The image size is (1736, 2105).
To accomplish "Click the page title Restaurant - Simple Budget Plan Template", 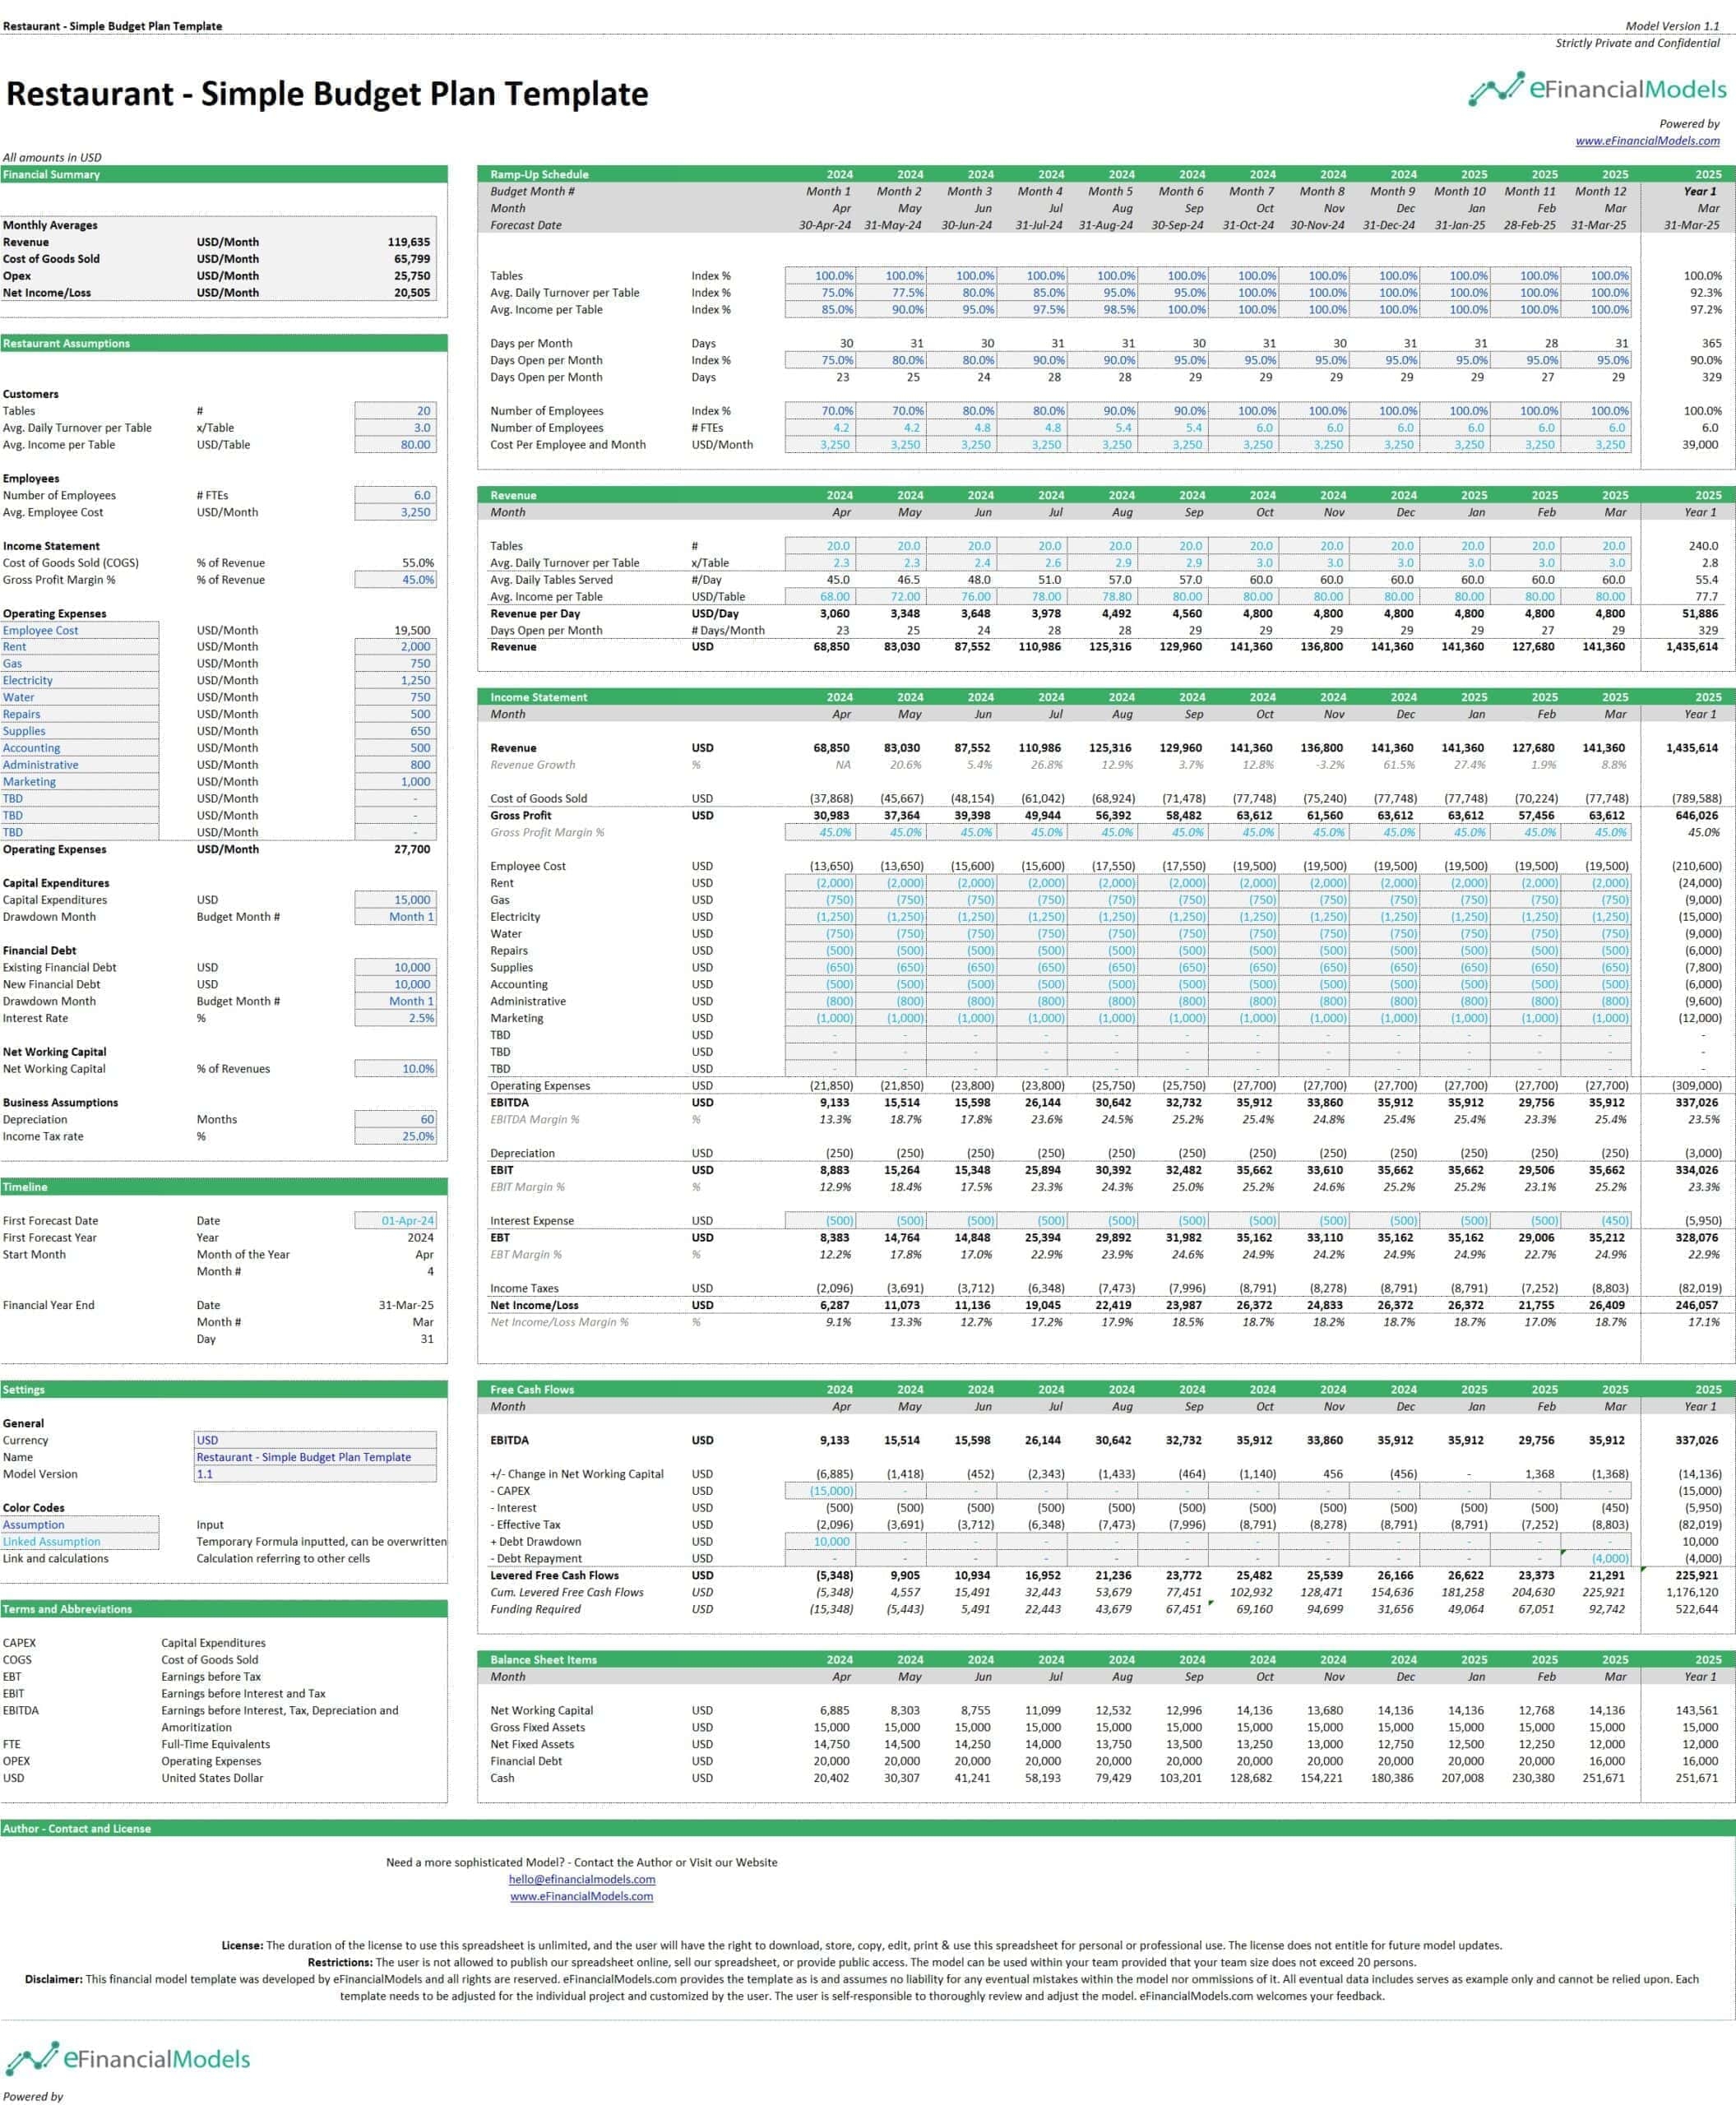I will [x=327, y=94].
